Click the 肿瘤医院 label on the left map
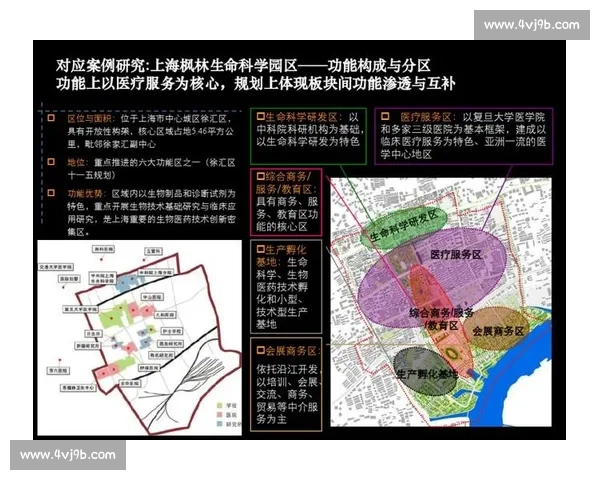Viewport: 600px width, 480px height. [149, 367]
